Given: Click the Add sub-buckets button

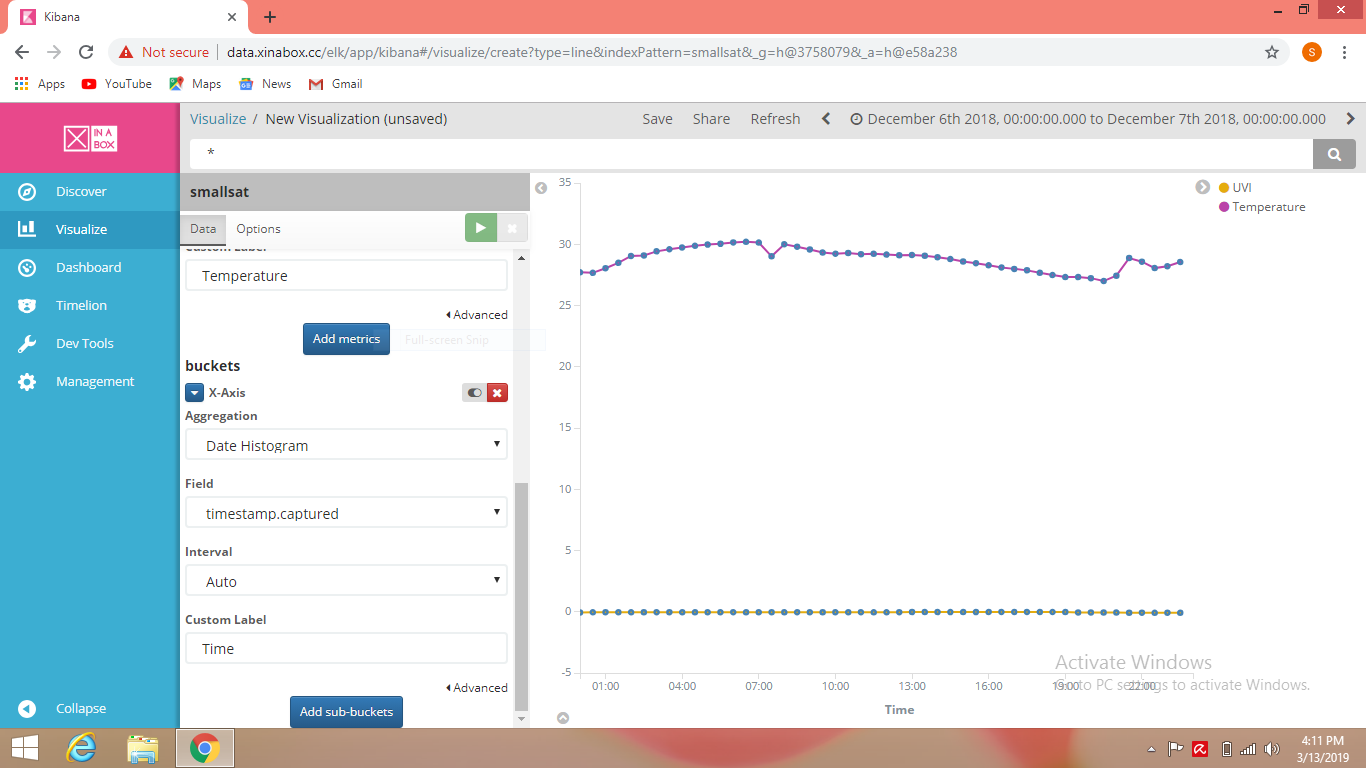Looking at the screenshot, I should point(346,712).
